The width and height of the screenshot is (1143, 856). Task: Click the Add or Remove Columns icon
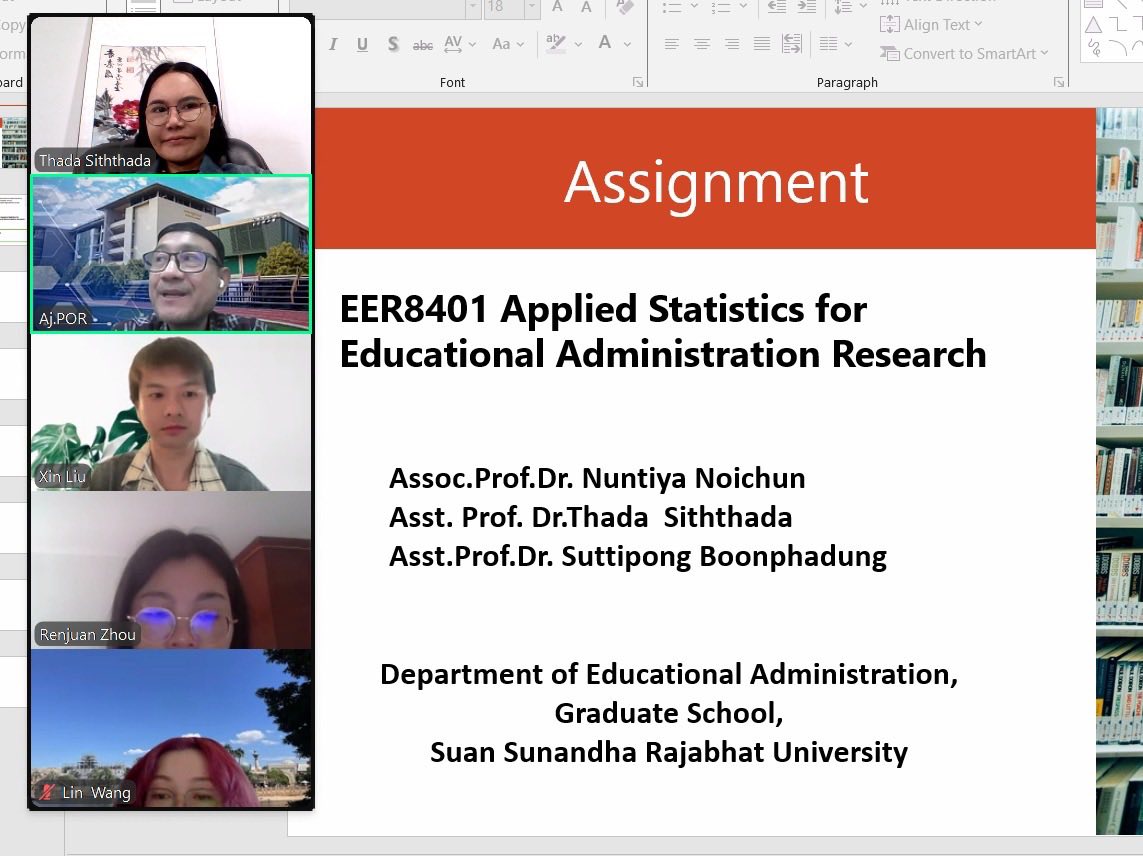[828, 44]
